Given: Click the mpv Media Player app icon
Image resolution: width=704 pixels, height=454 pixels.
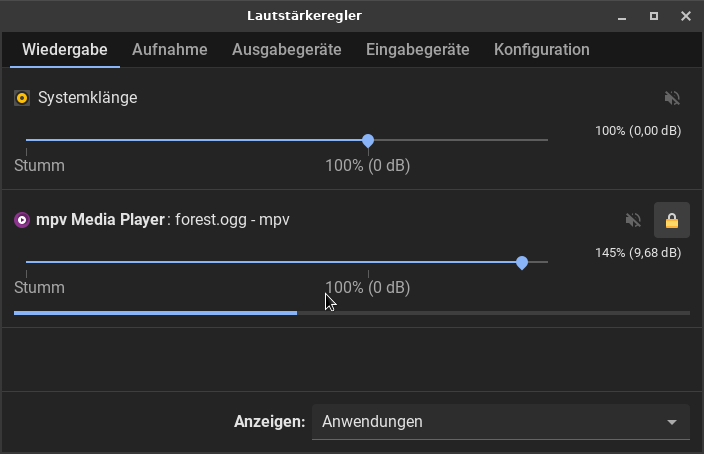Looking at the screenshot, I should click(x=22, y=220).
